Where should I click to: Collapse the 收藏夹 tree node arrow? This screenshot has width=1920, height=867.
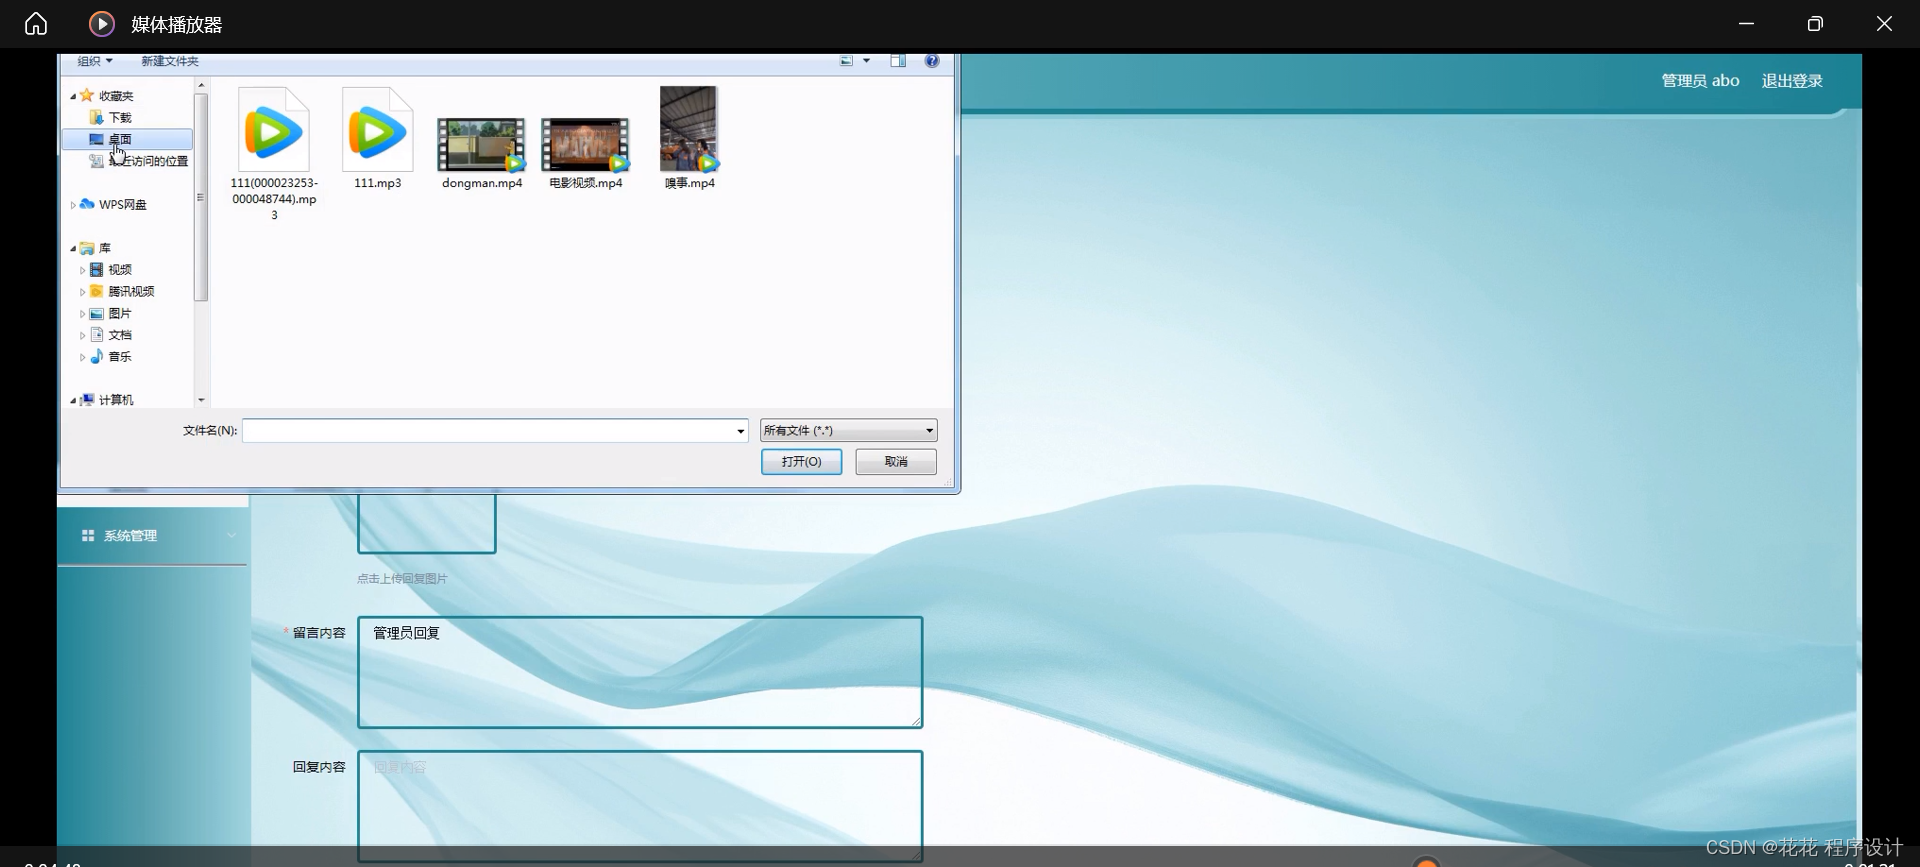tap(73, 96)
